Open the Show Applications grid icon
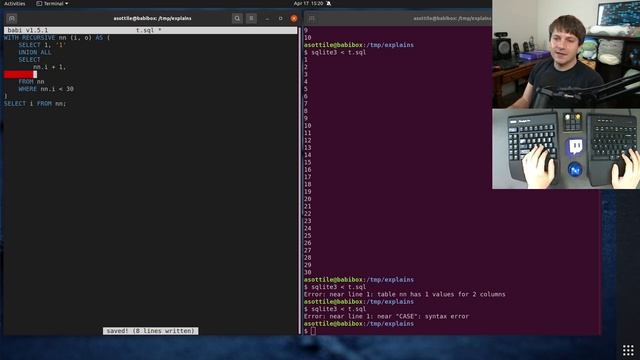 coord(628,350)
